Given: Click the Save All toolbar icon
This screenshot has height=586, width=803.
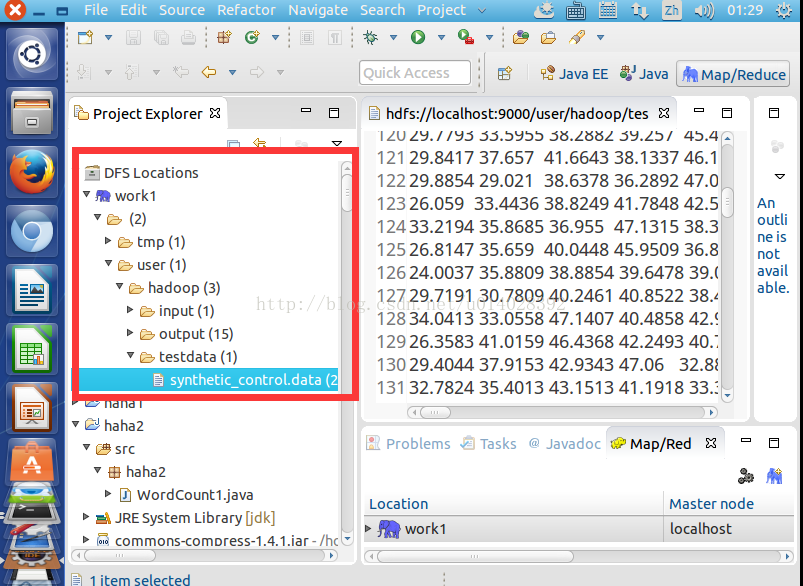Looking at the screenshot, I should coord(161,37).
